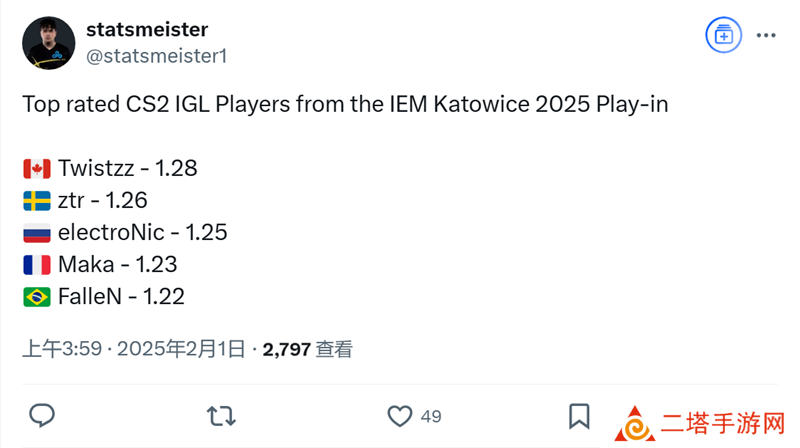
Task: Select the IEM Katowice 2025 headline text
Action: click(x=345, y=105)
